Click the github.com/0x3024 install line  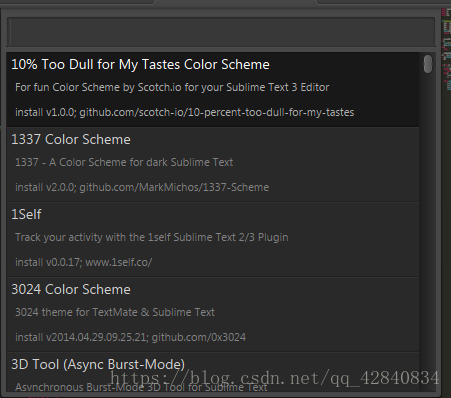(x=130, y=337)
